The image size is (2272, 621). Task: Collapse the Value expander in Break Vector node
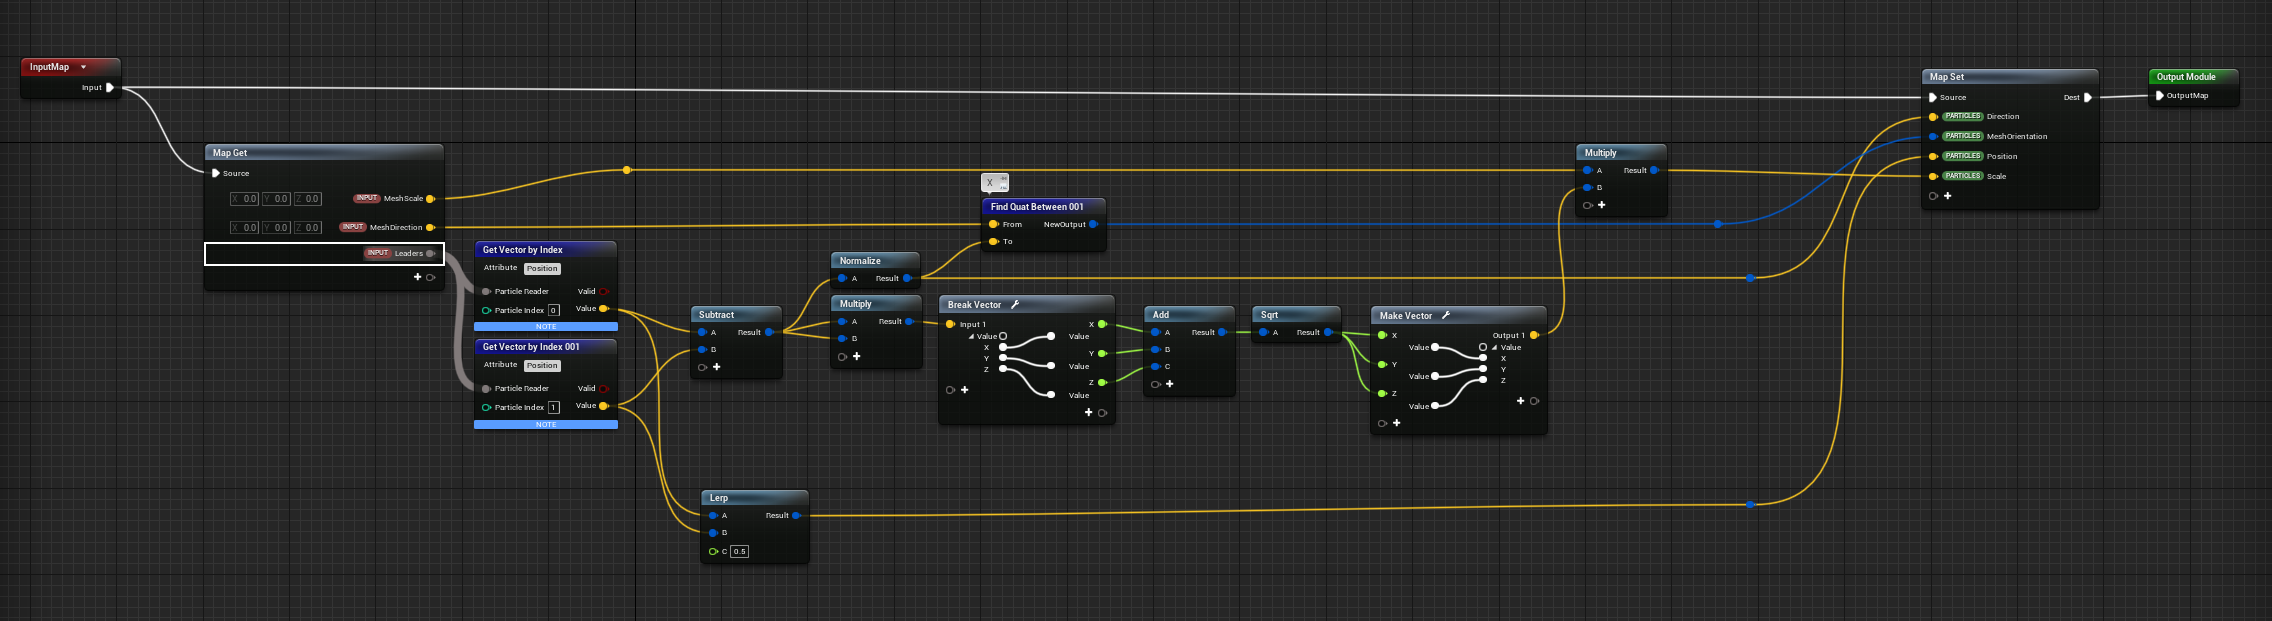tap(971, 337)
